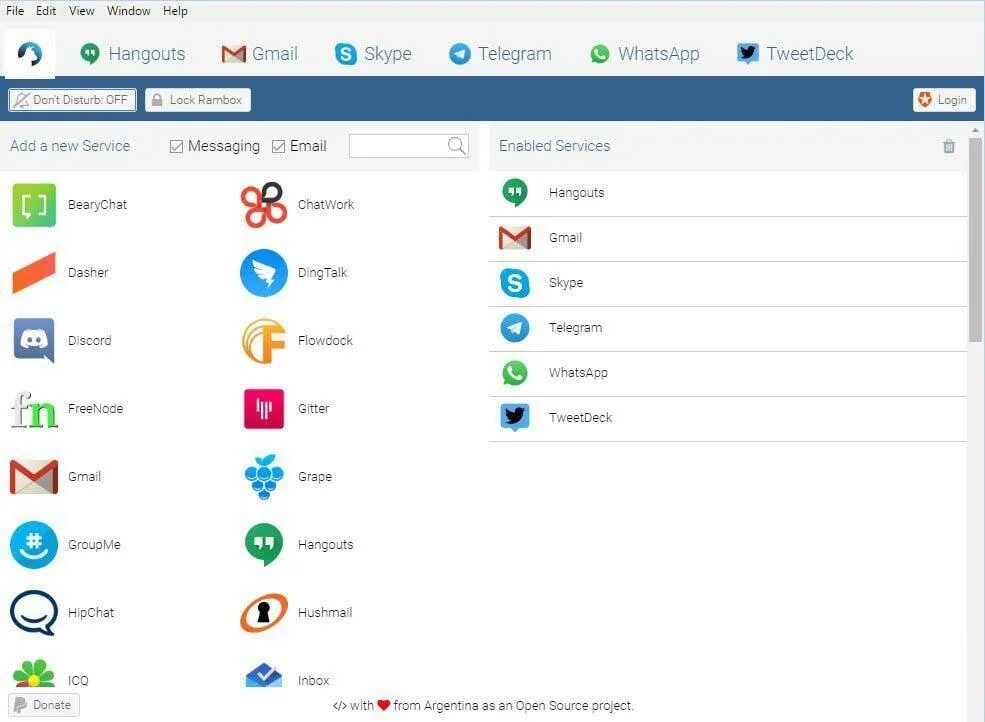Switch to the Skype tab

(x=373, y=53)
